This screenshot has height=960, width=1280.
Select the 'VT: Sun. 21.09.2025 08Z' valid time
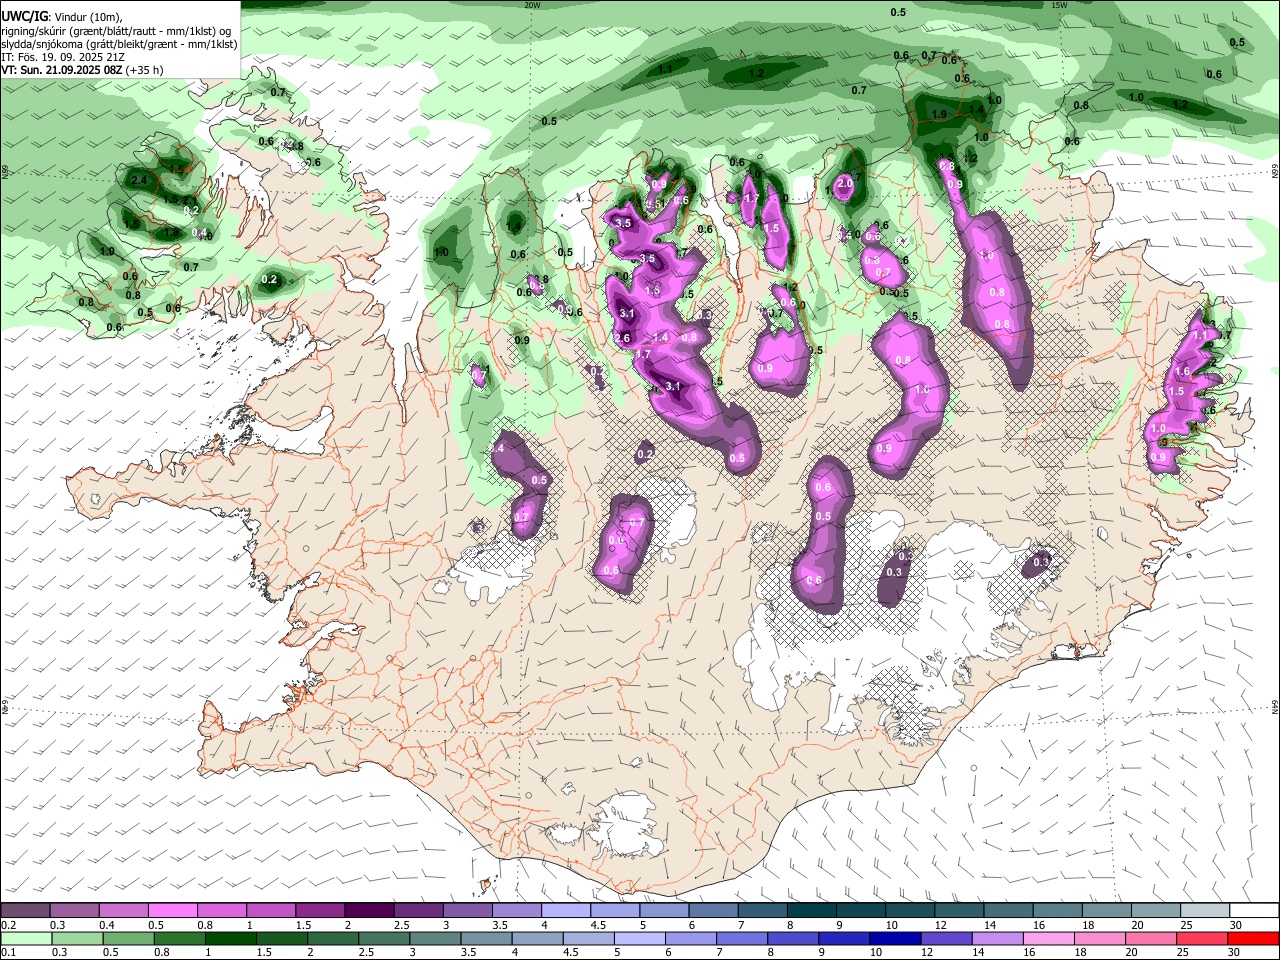[x=62, y=70]
